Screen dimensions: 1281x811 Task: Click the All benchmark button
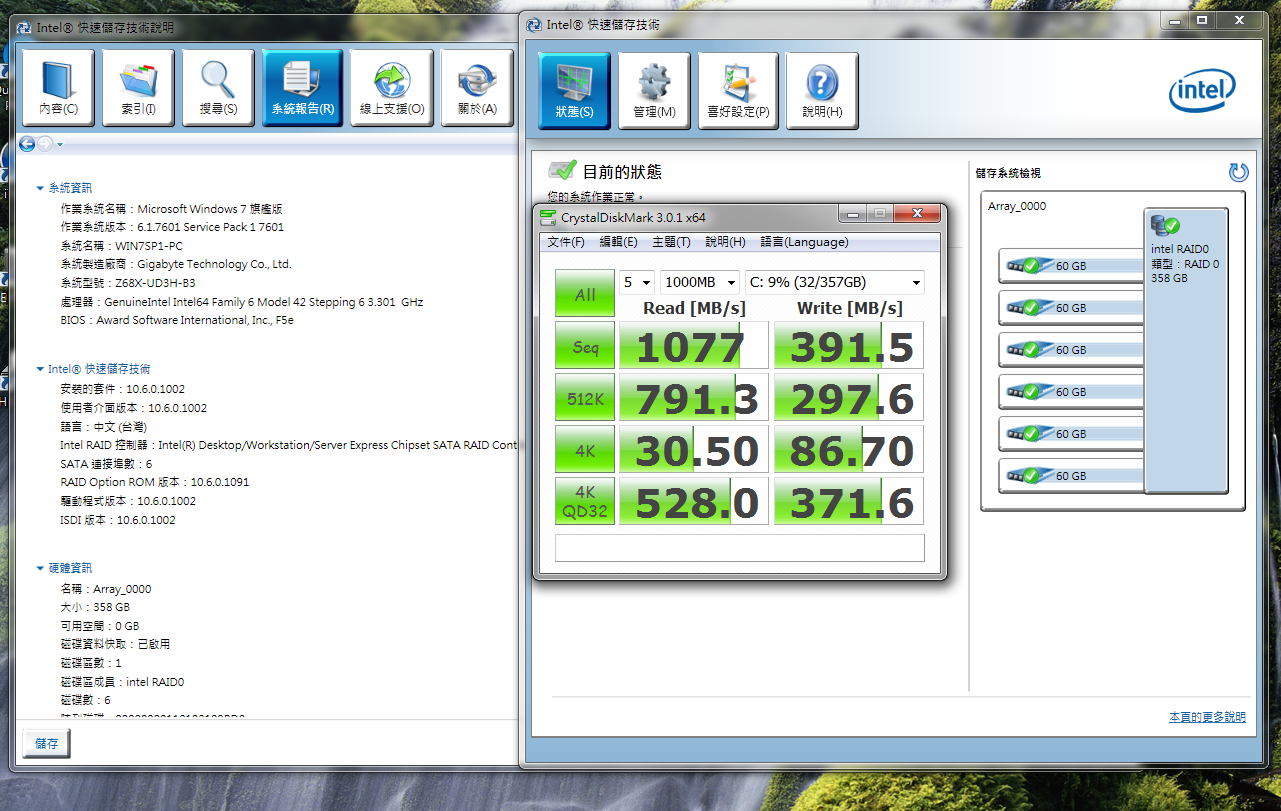[585, 294]
